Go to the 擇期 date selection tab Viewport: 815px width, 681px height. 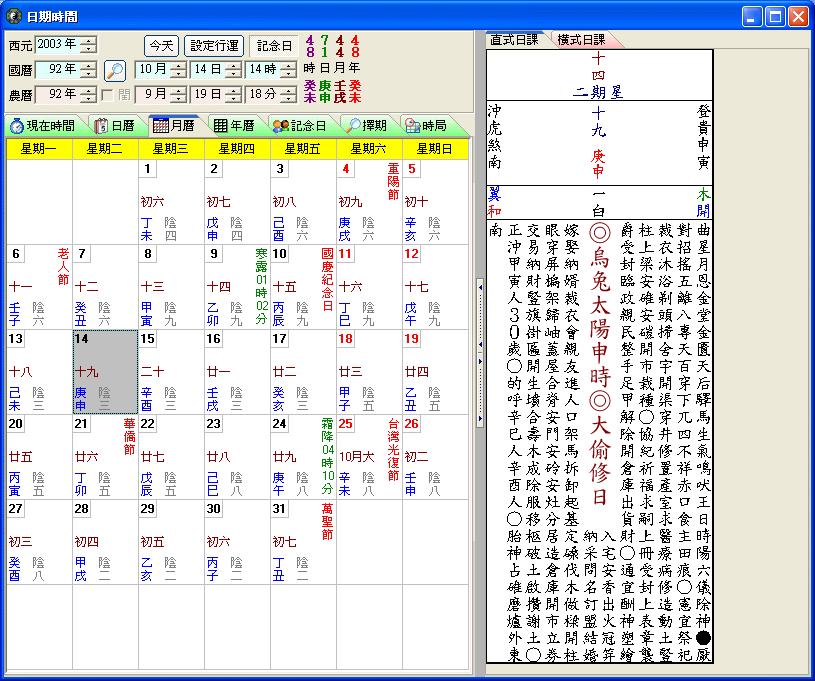[x=367, y=126]
